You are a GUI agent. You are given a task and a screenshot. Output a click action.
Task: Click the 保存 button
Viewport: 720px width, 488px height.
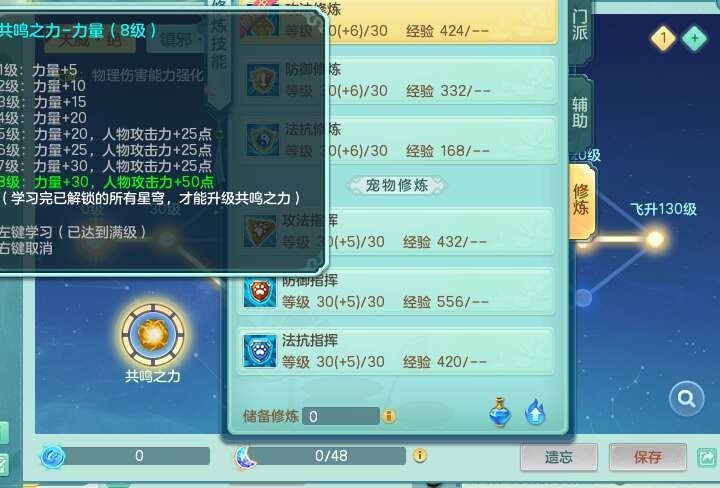pos(648,457)
